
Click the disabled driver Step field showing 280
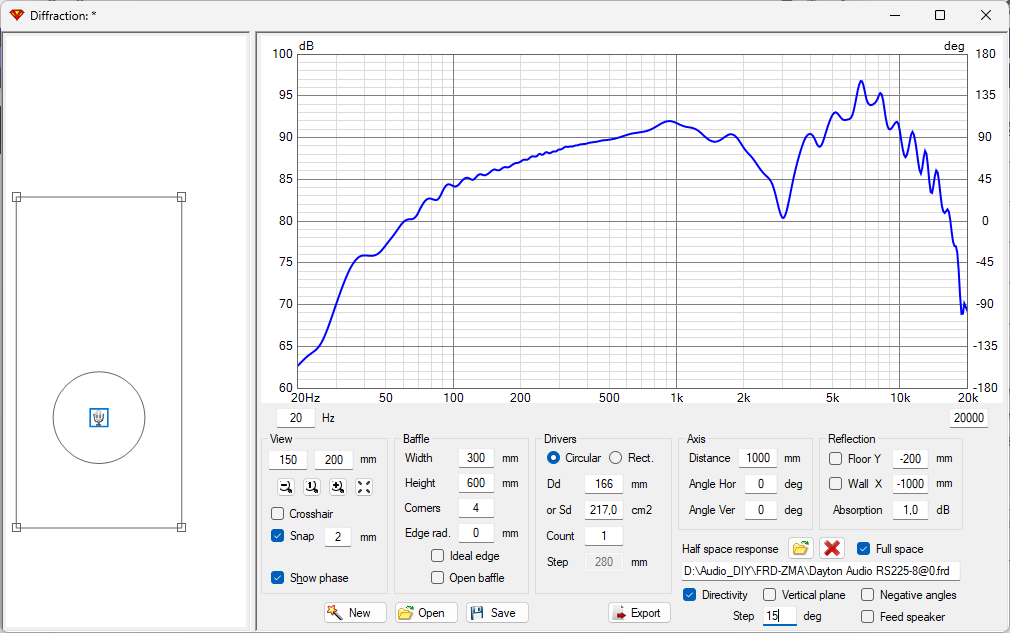(x=604, y=562)
